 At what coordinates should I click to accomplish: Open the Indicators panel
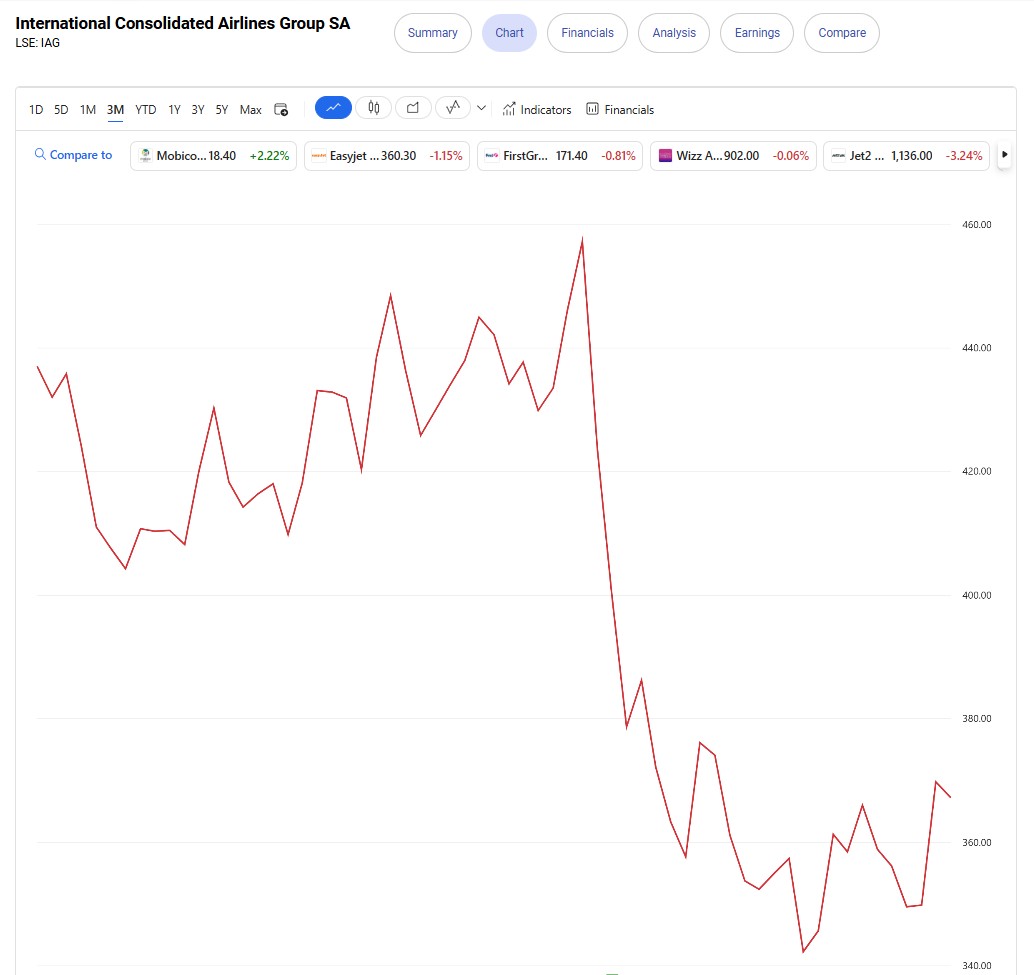tap(537, 110)
